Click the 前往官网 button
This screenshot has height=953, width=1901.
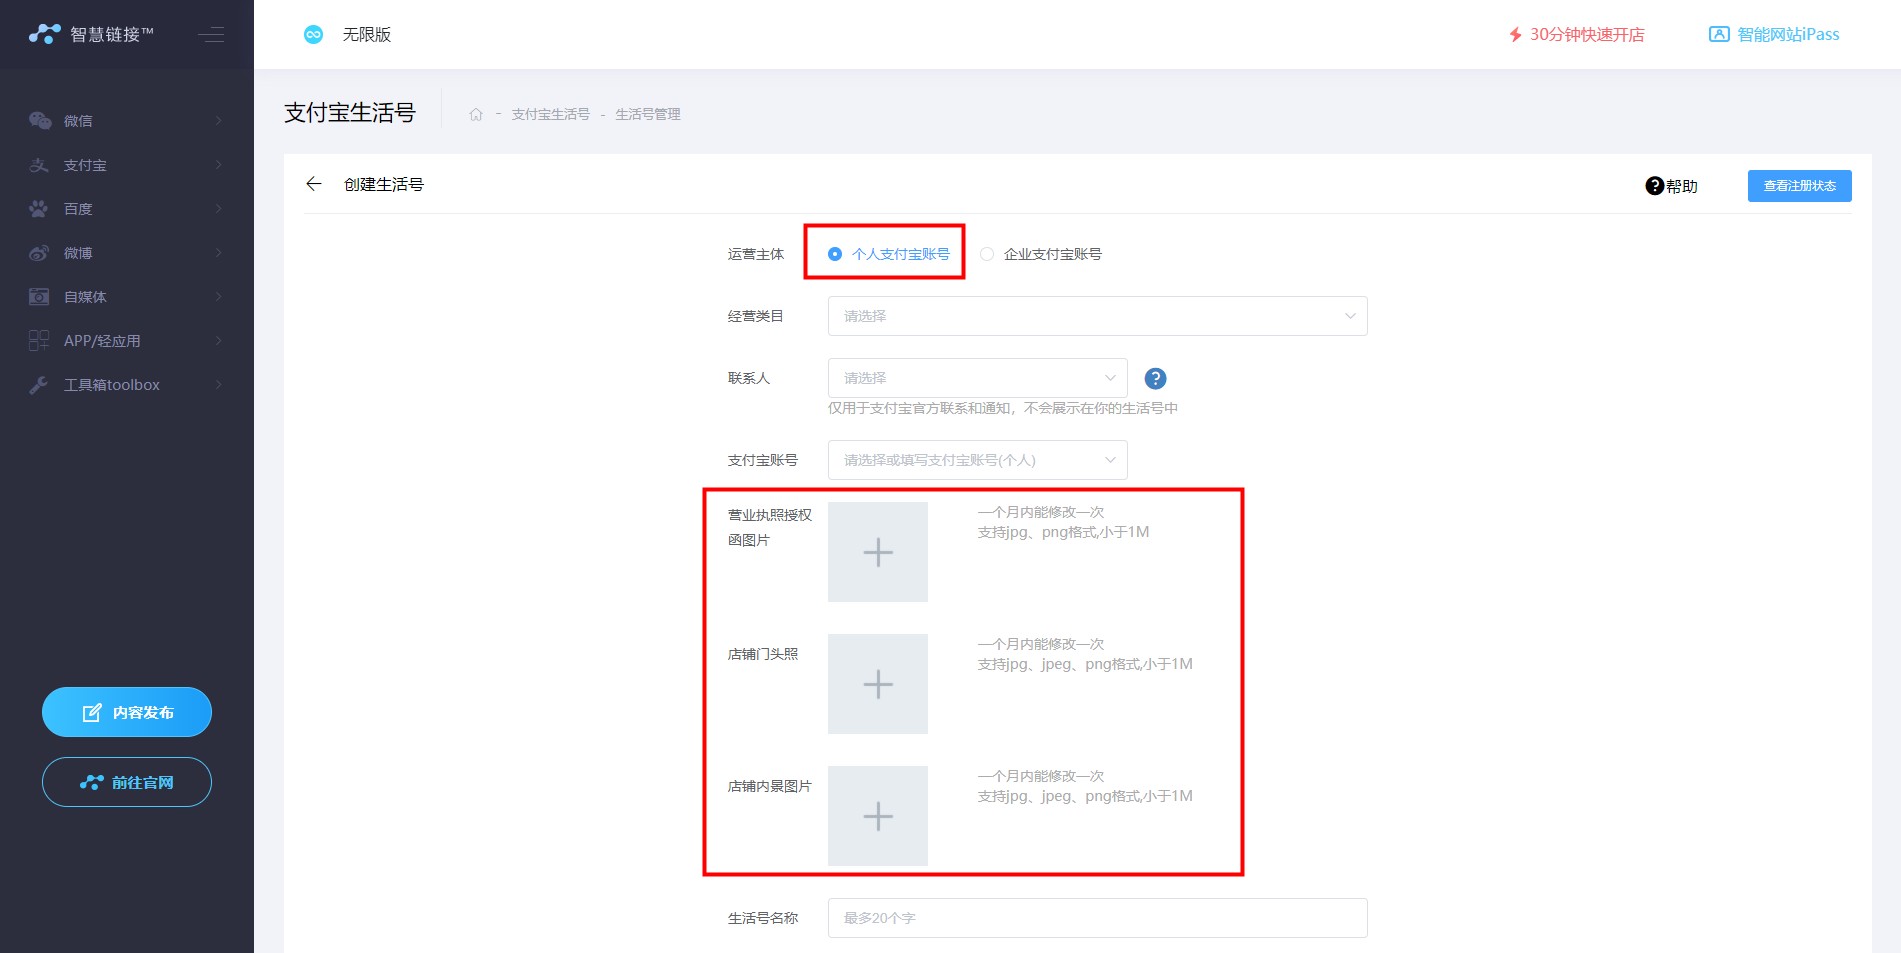coord(127,782)
